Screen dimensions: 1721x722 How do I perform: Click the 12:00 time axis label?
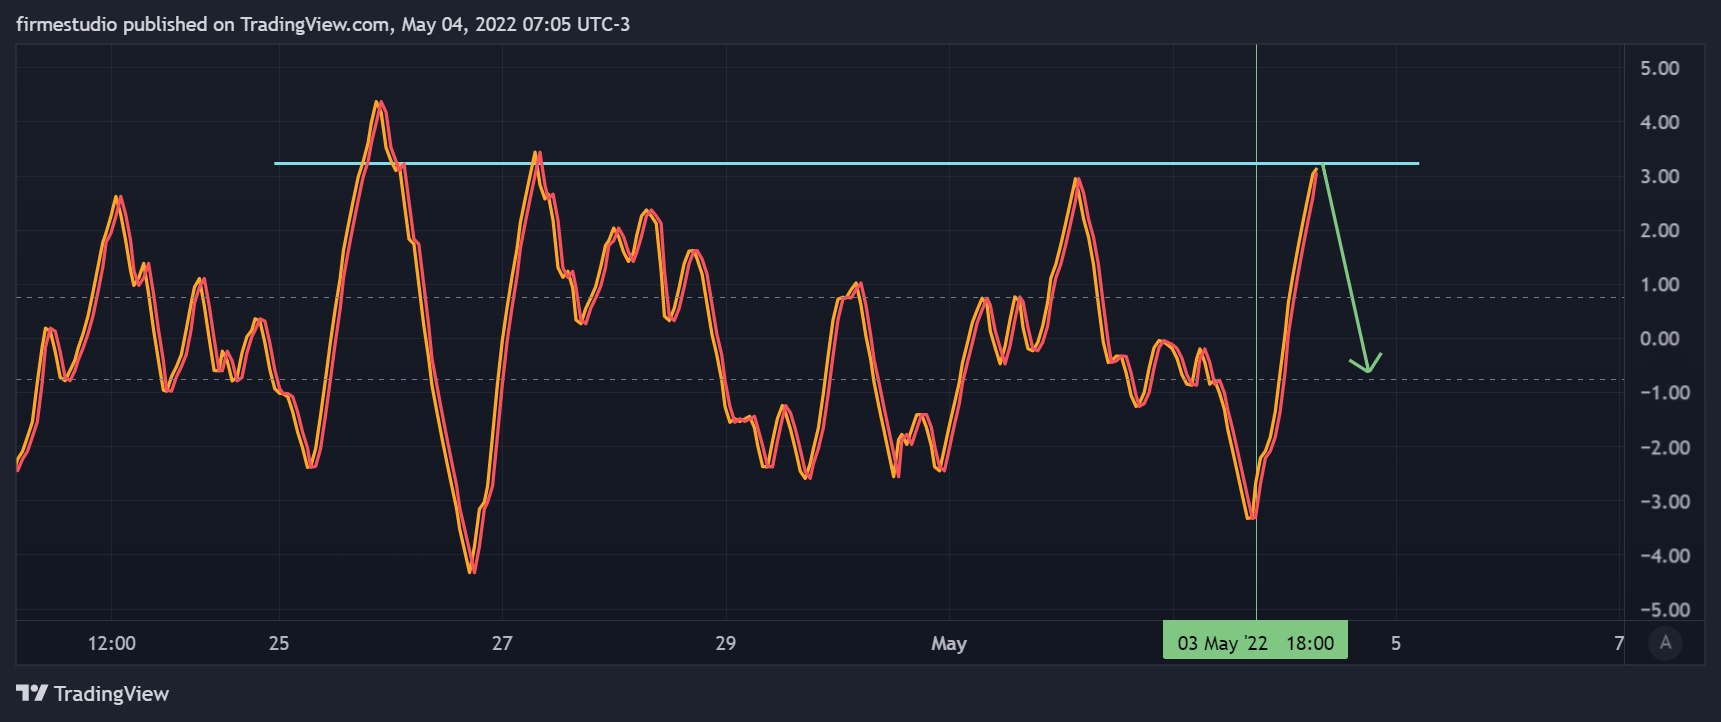click(111, 643)
